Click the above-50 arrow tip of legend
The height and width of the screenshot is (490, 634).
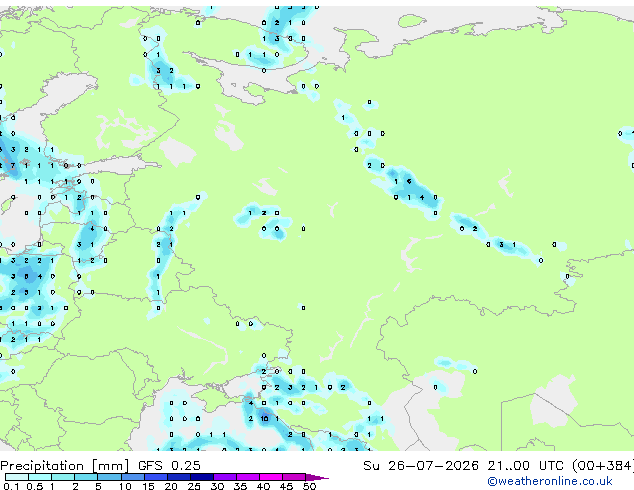(x=317, y=477)
